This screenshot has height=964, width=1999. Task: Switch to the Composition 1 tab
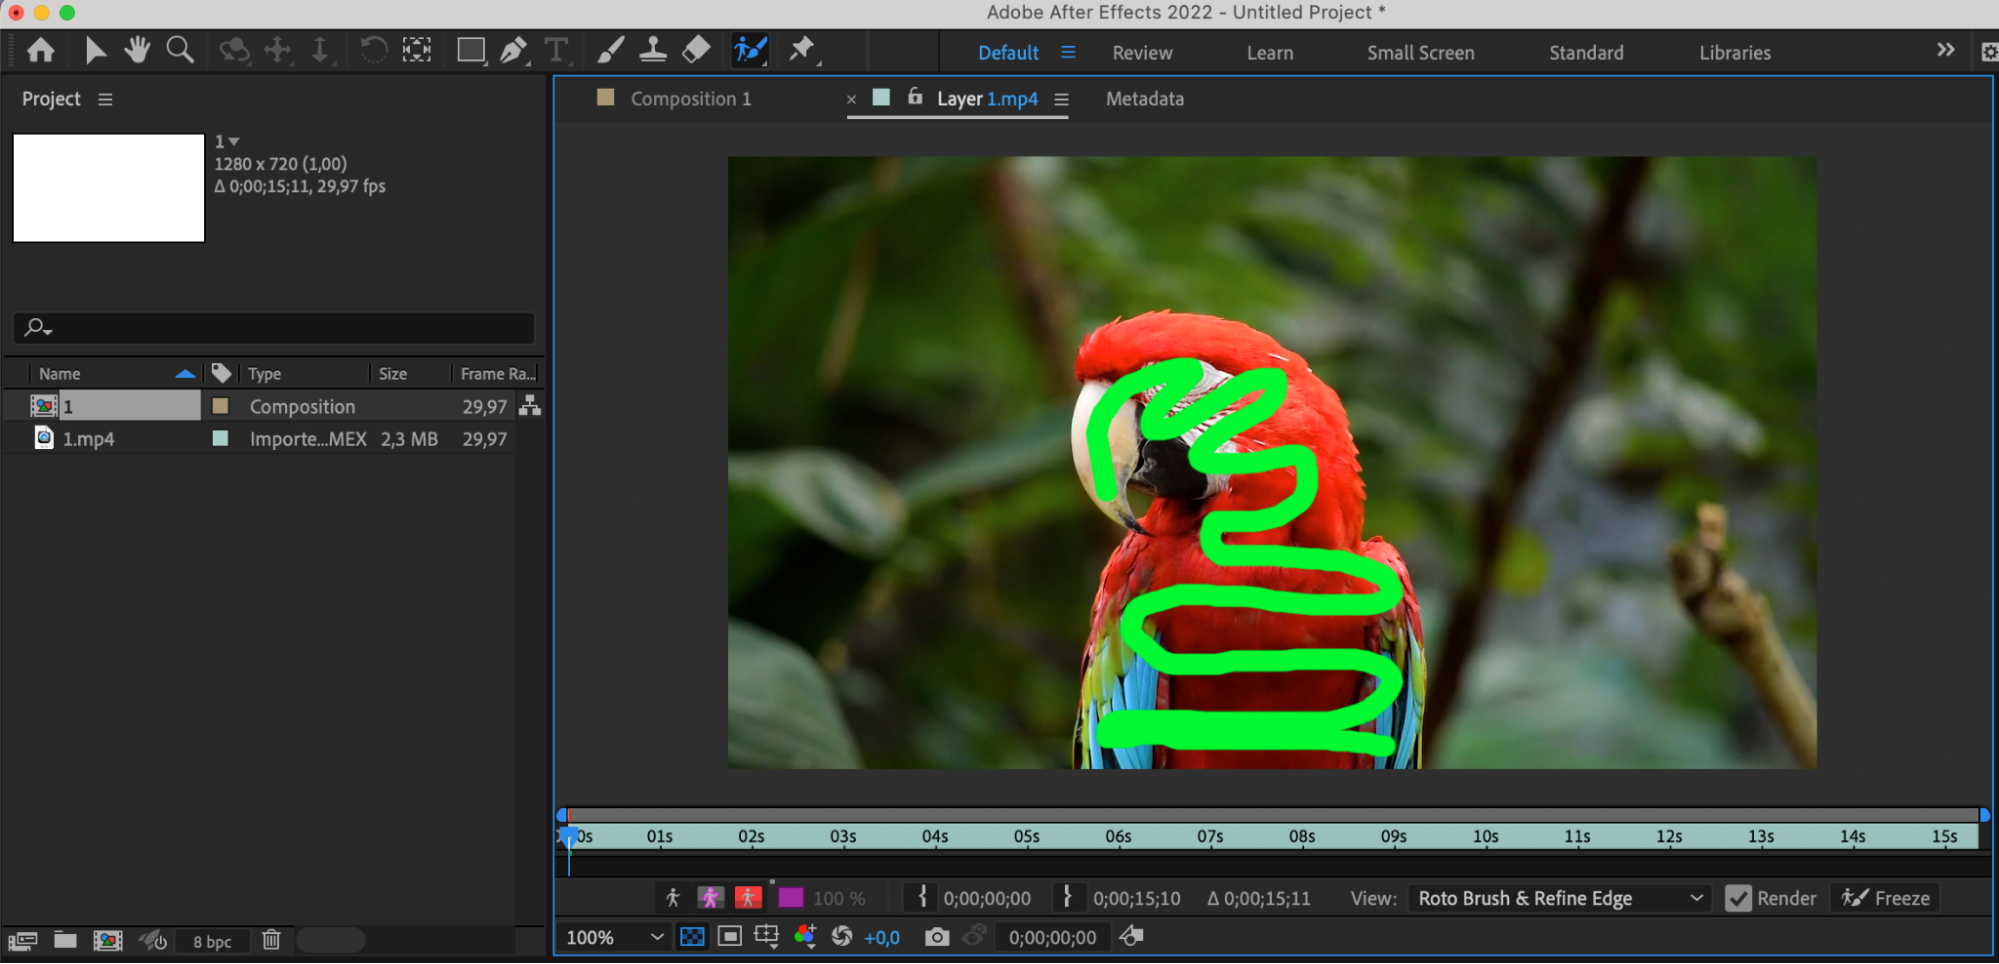pos(690,99)
